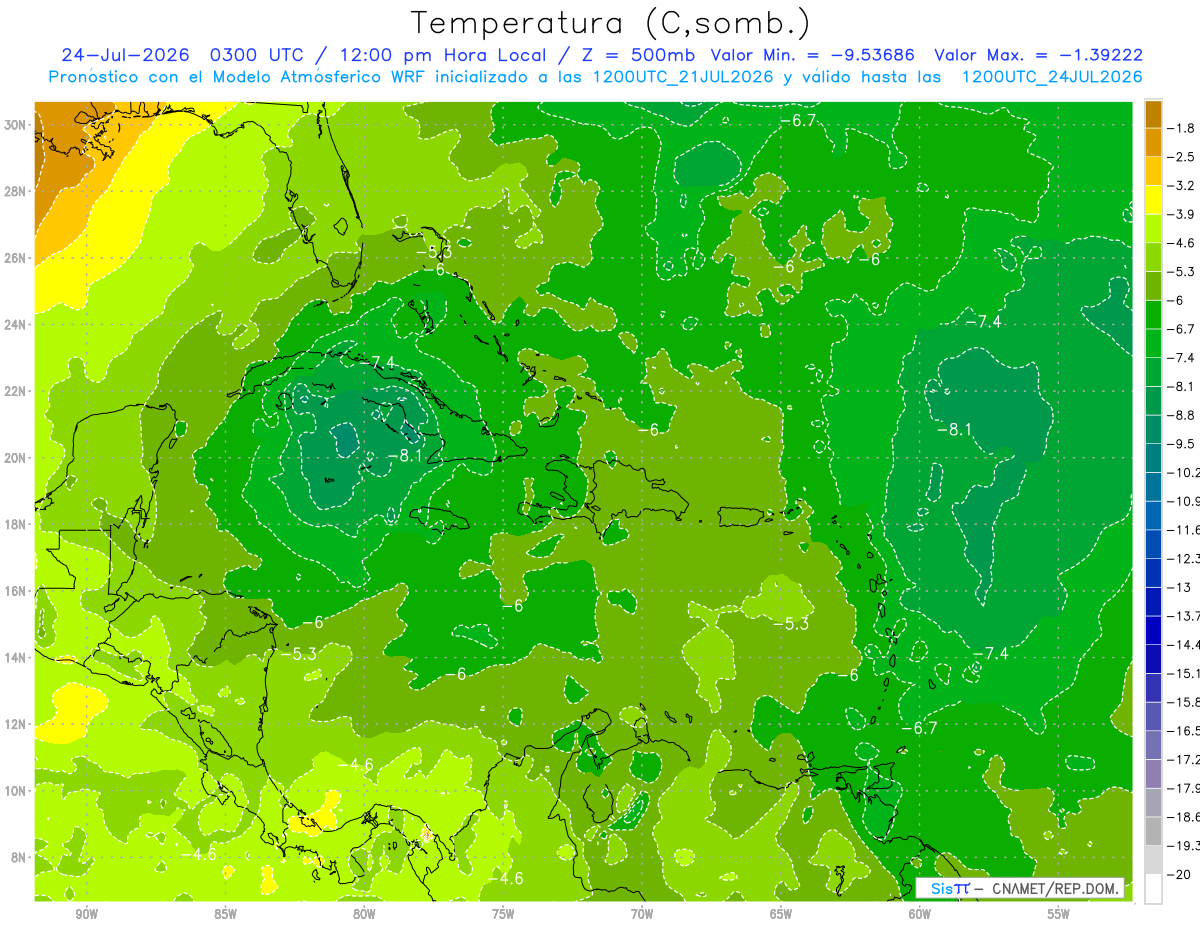
Task: Click the "0300 UTC" time label
Action: (256, 55)
